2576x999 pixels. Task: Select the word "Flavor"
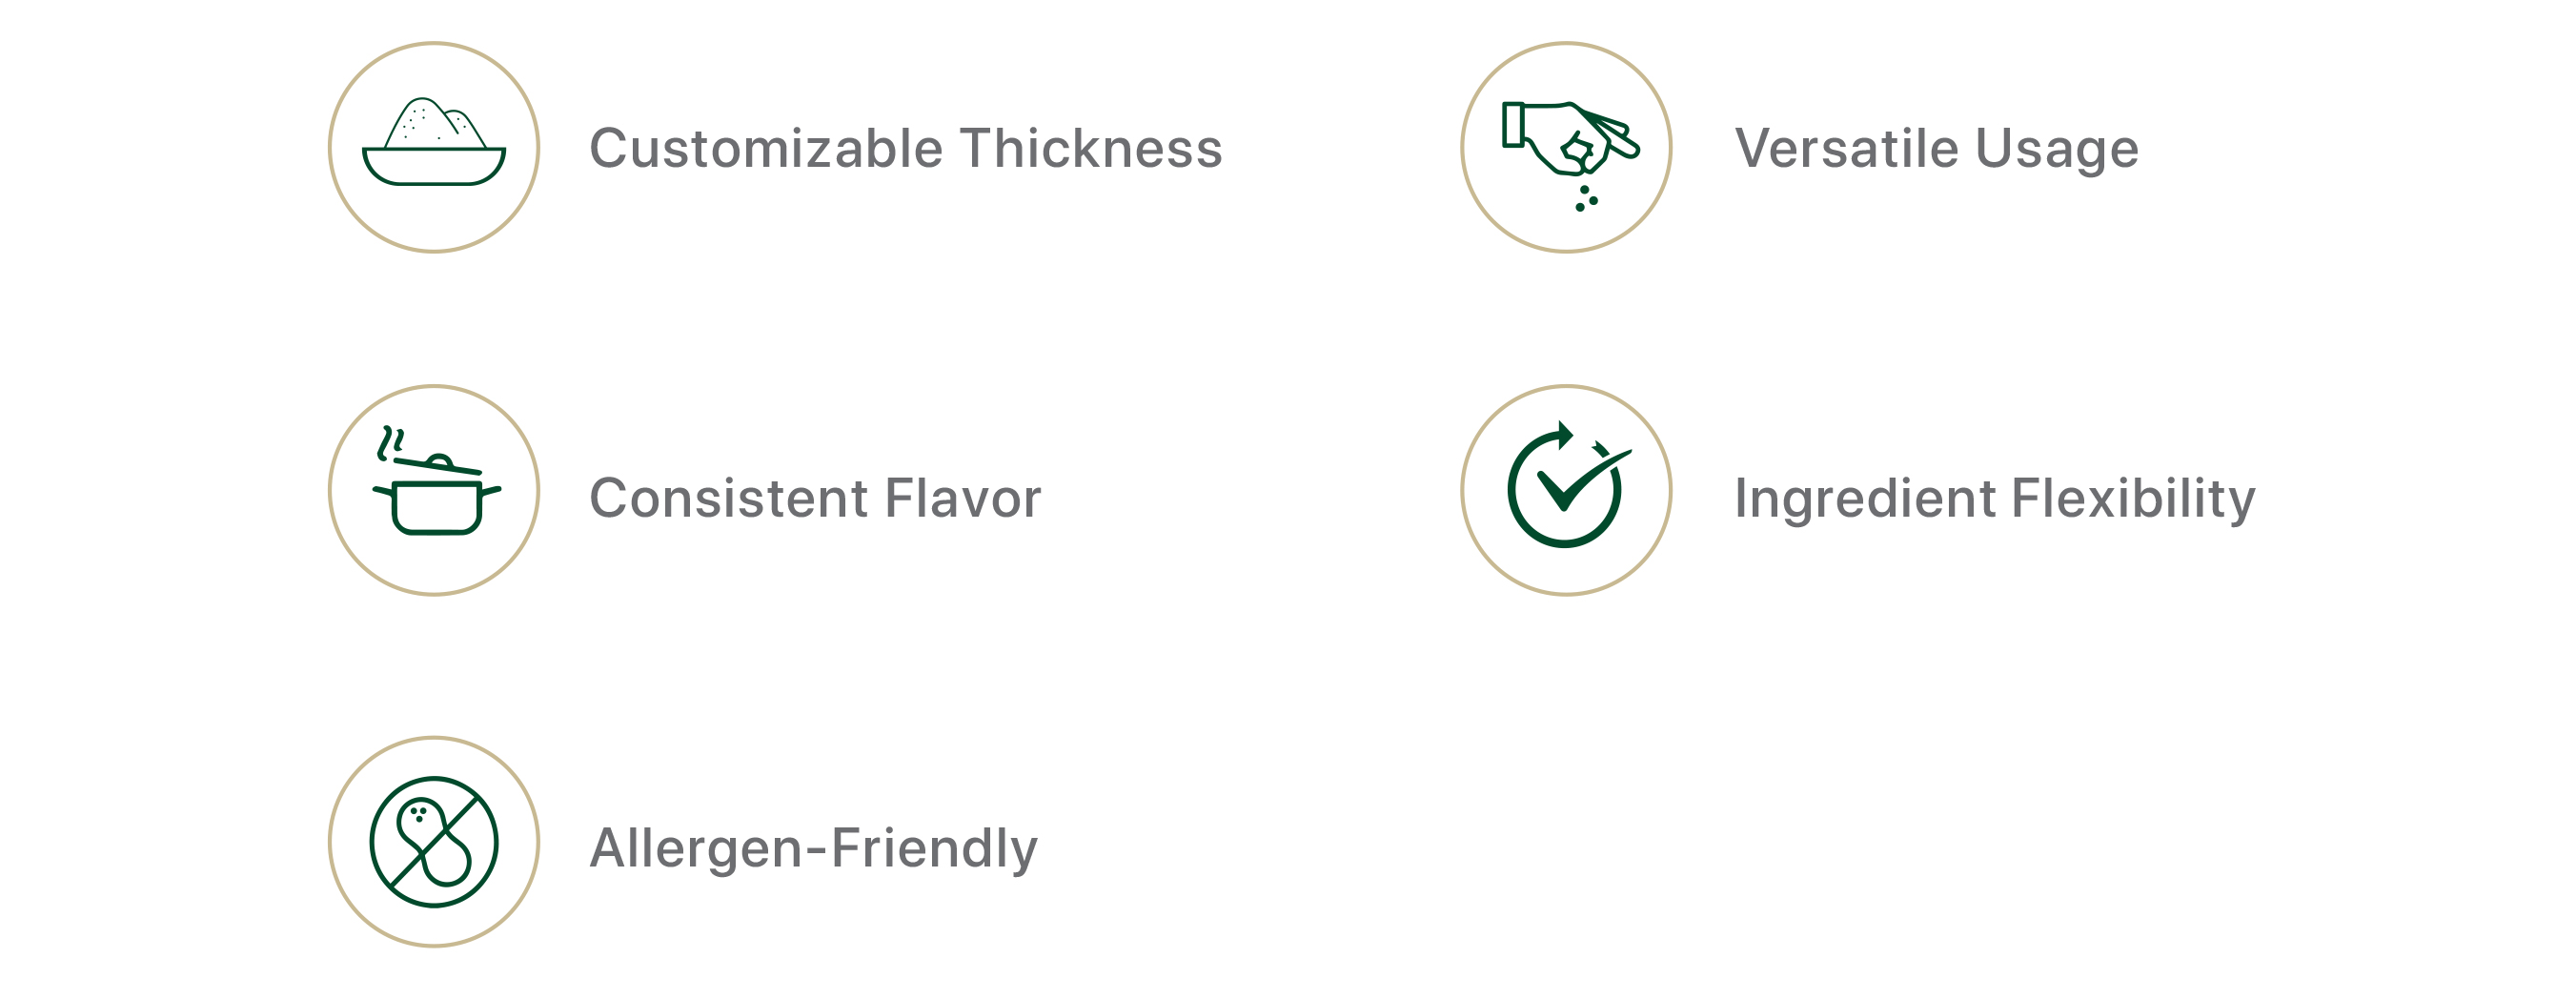[x=962, y=498]
